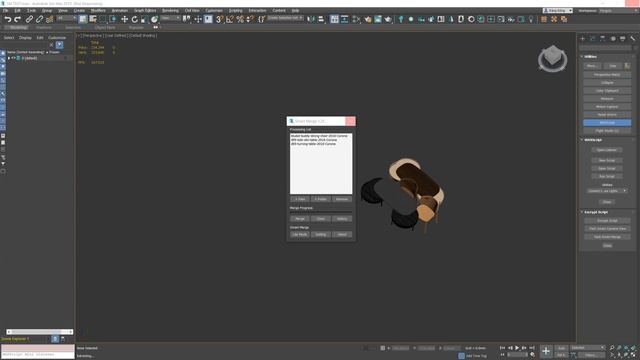The width and height of the screenshot is (640, 360).
Task: Activate the Select Object tool
Action: click(83, 19)
